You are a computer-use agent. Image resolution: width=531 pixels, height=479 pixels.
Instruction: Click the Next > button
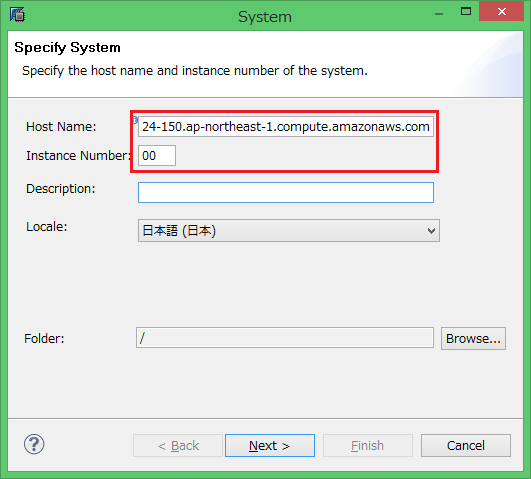coord(270,445)
